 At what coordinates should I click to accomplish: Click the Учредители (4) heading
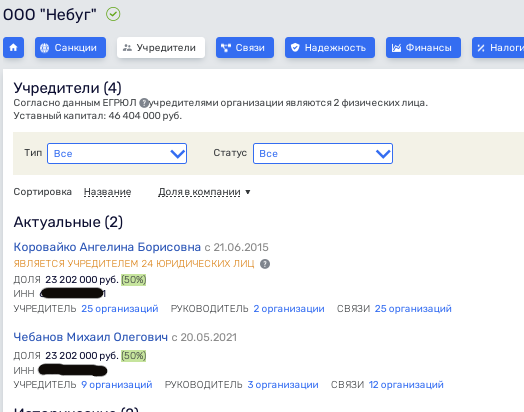tap(67, 88)
